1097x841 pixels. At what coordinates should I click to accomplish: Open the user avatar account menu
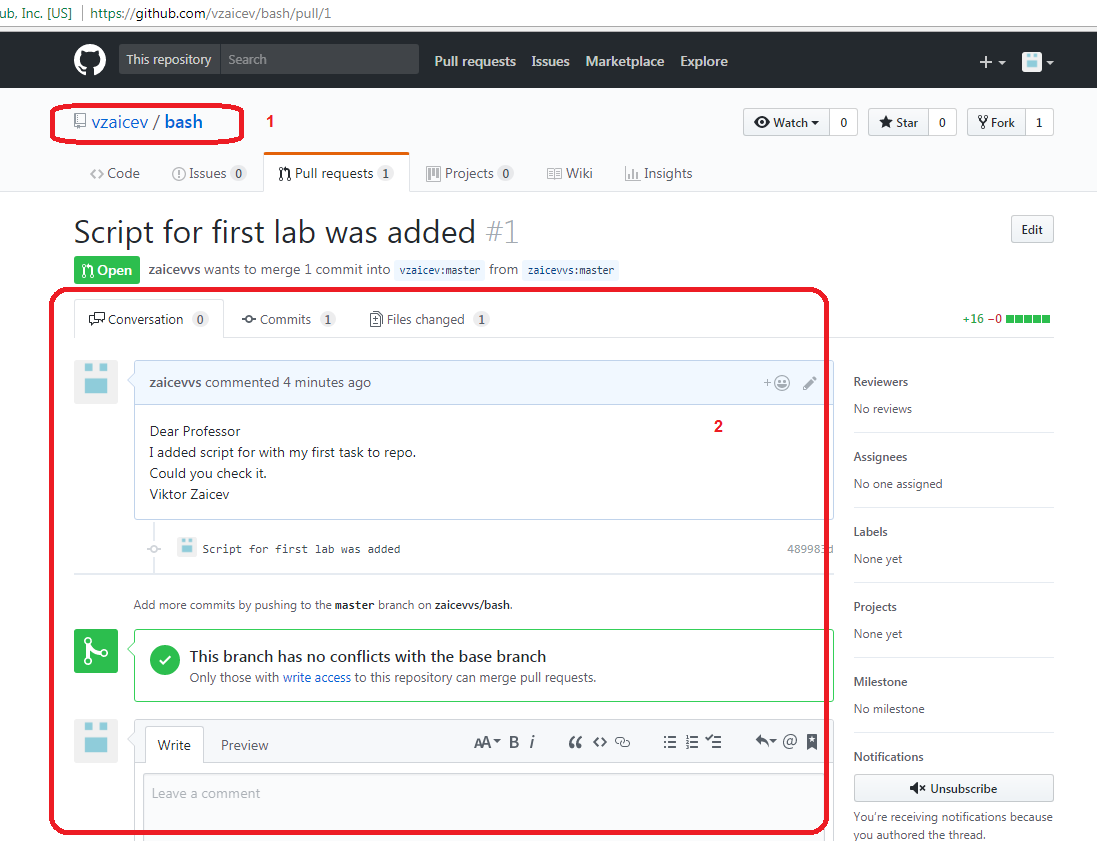tap(1038, 62)
